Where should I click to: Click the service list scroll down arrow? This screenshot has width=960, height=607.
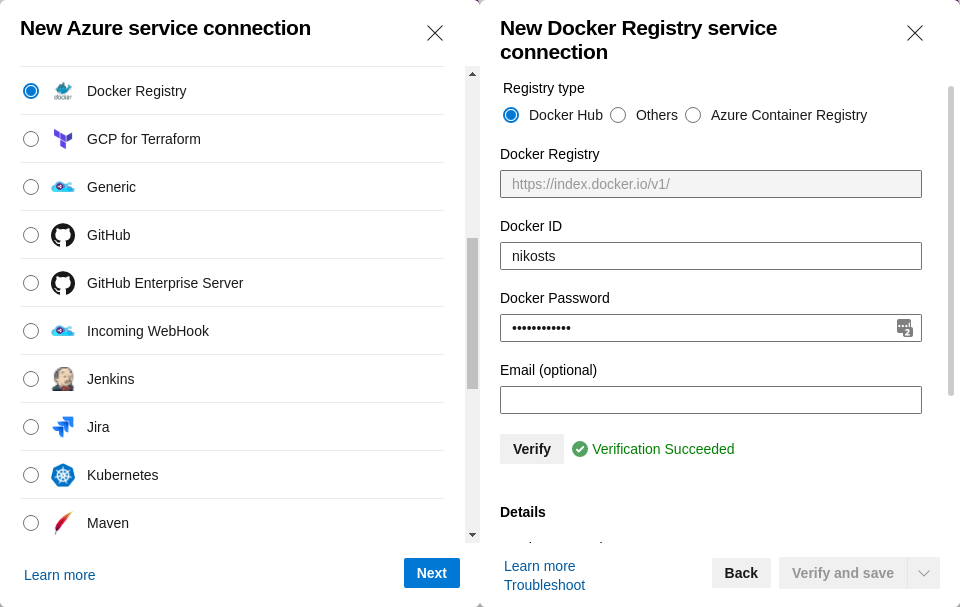pos(472,535)
